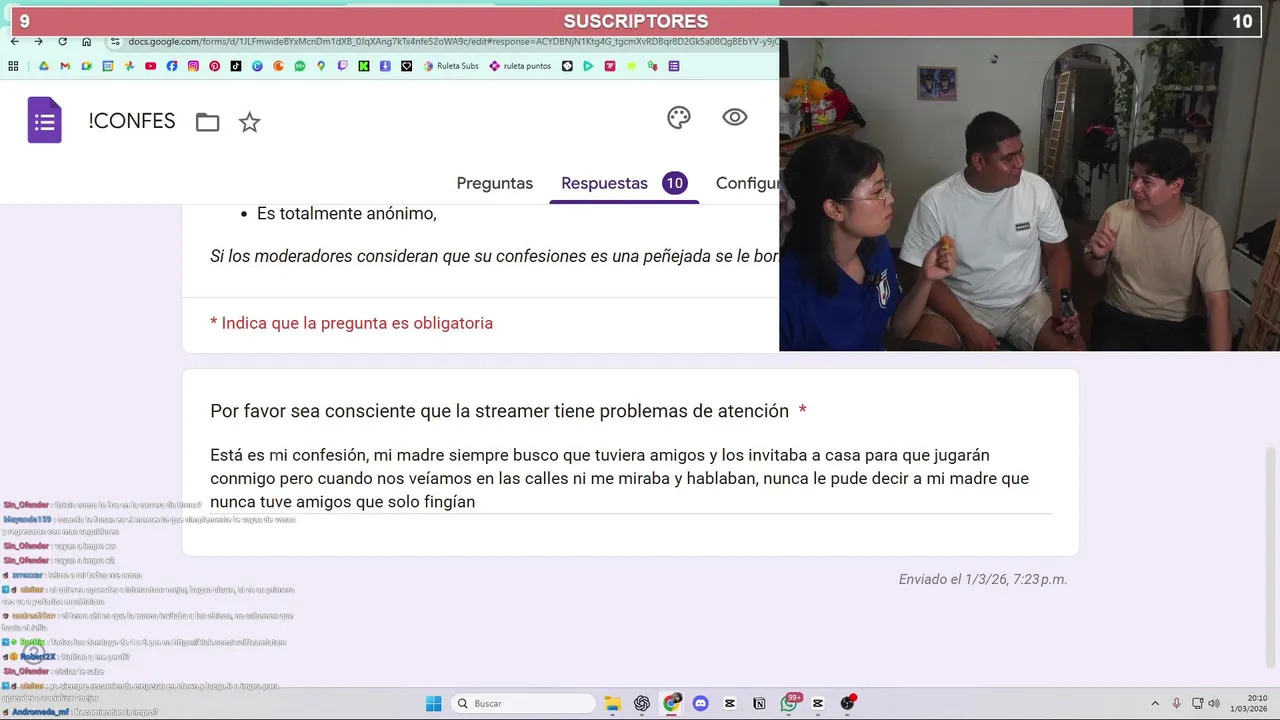Open the TikTok bookmark
1280x720 pixels.
[x=236, y=66]
